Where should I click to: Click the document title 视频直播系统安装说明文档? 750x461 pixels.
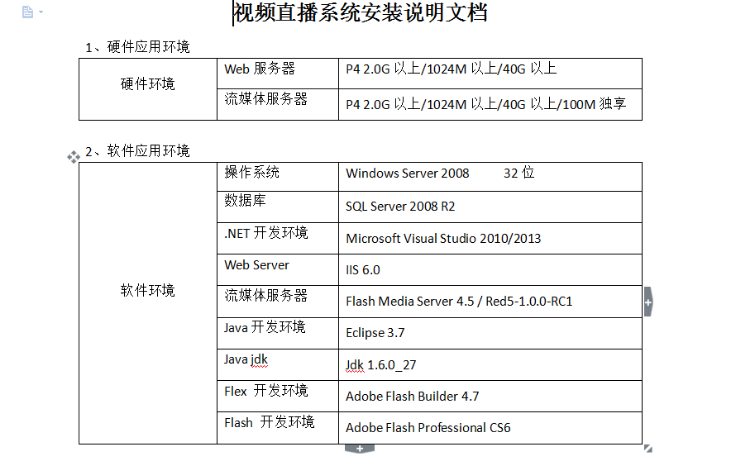360,13
